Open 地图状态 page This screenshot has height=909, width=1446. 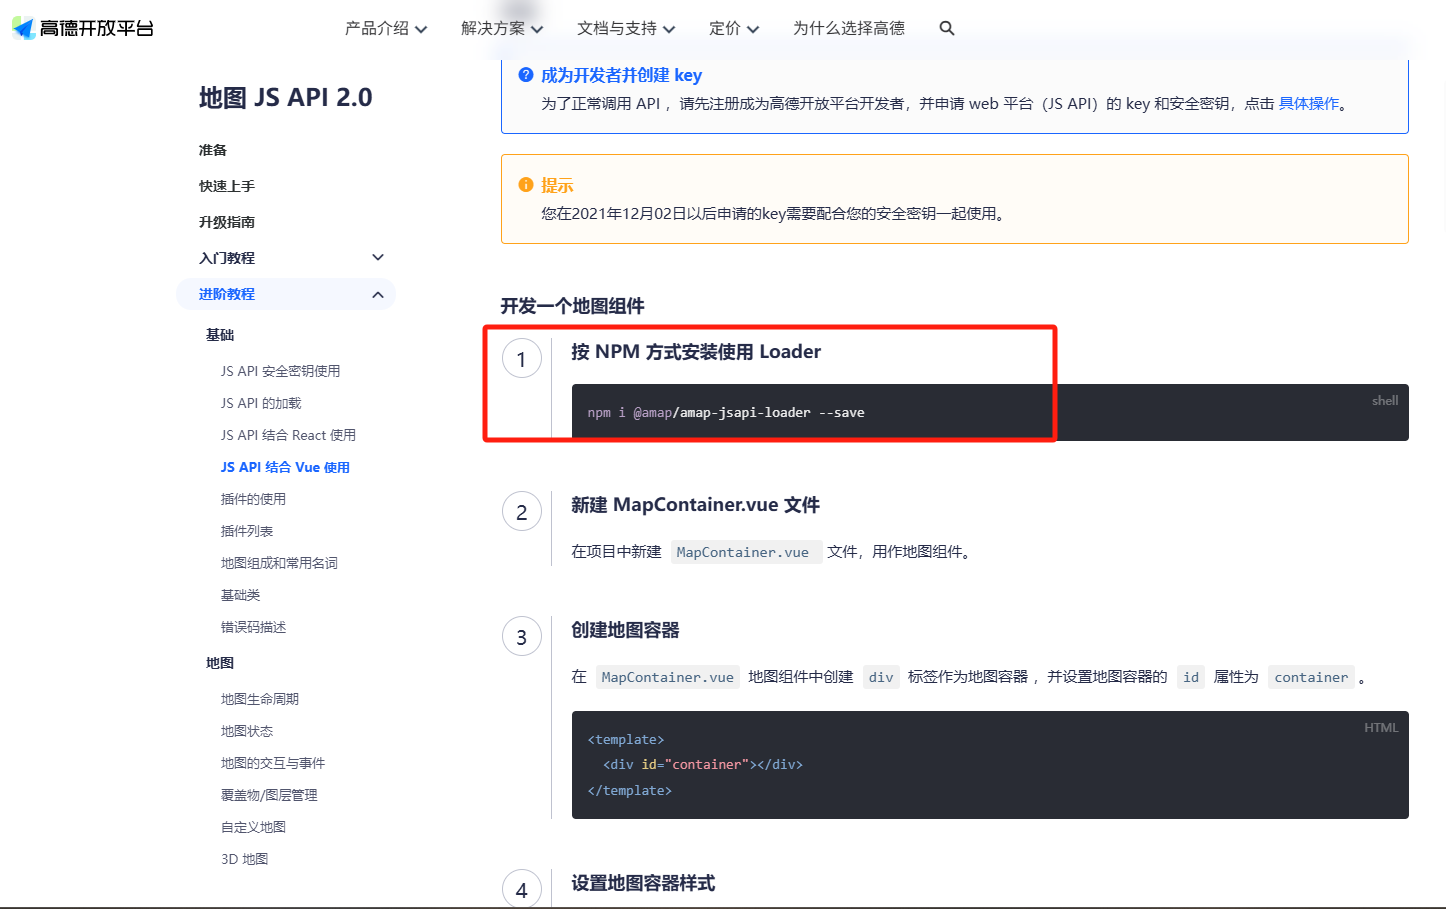tap(247, 731)
